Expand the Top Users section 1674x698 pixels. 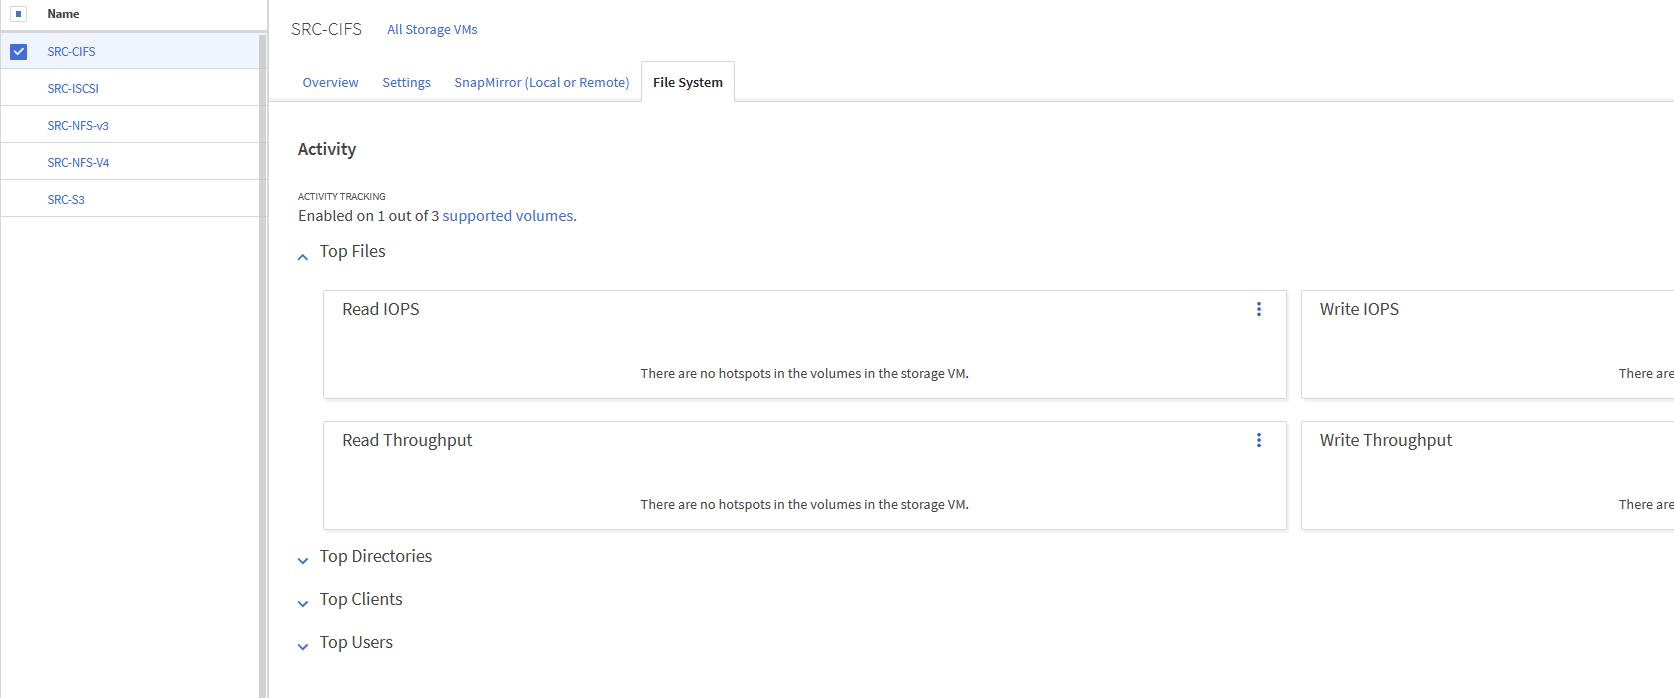click(303, 647)
